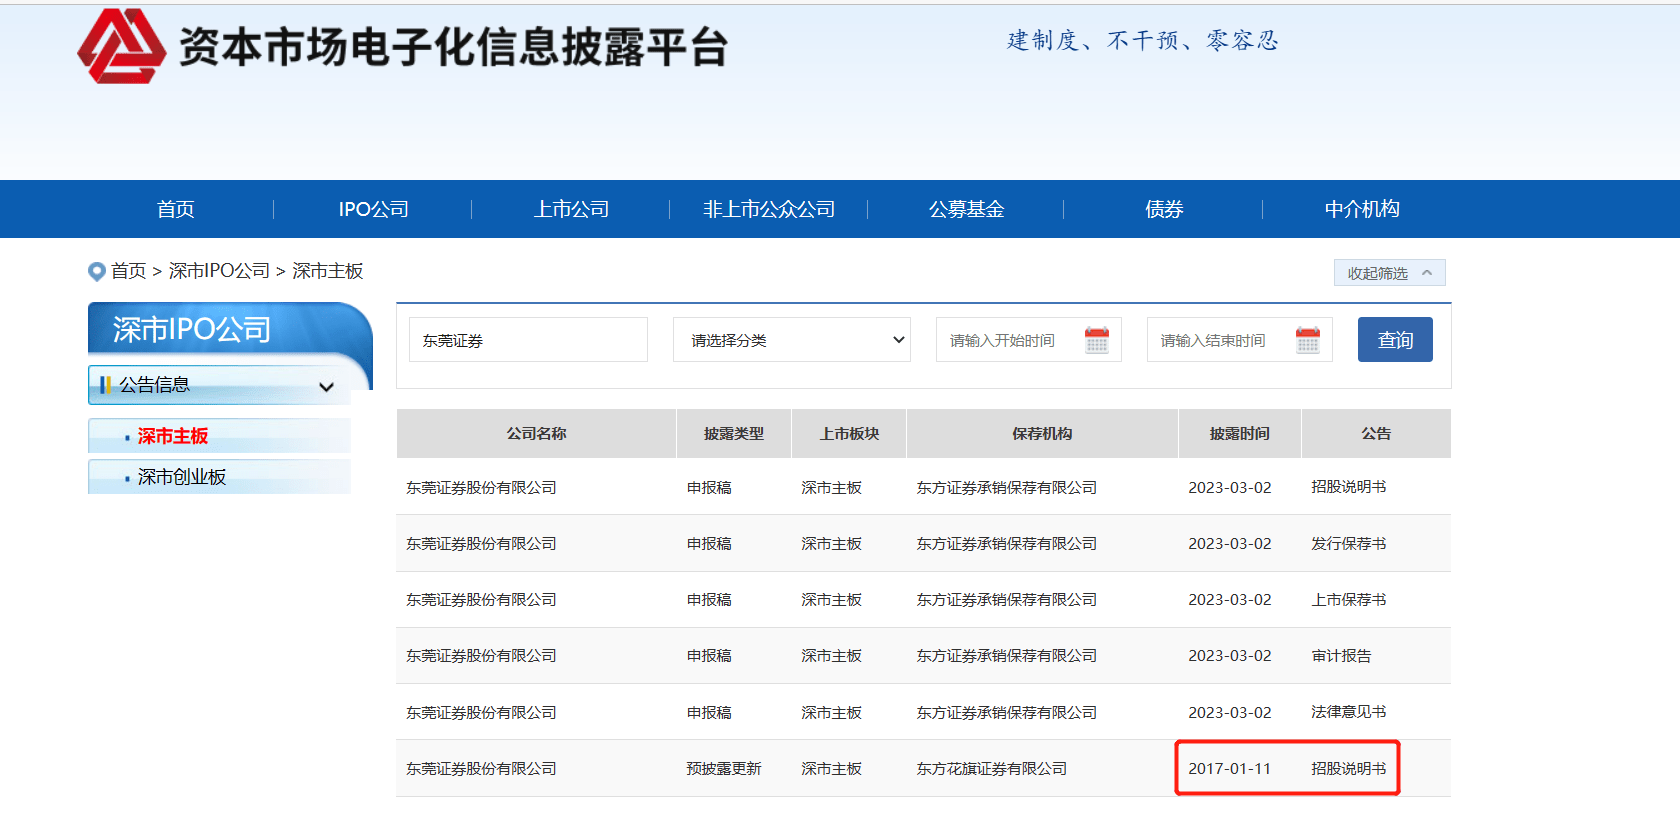Click 首页 in the breadcrumb
Viewport: 1680px width, 818px height.
[x=128, y=271]
